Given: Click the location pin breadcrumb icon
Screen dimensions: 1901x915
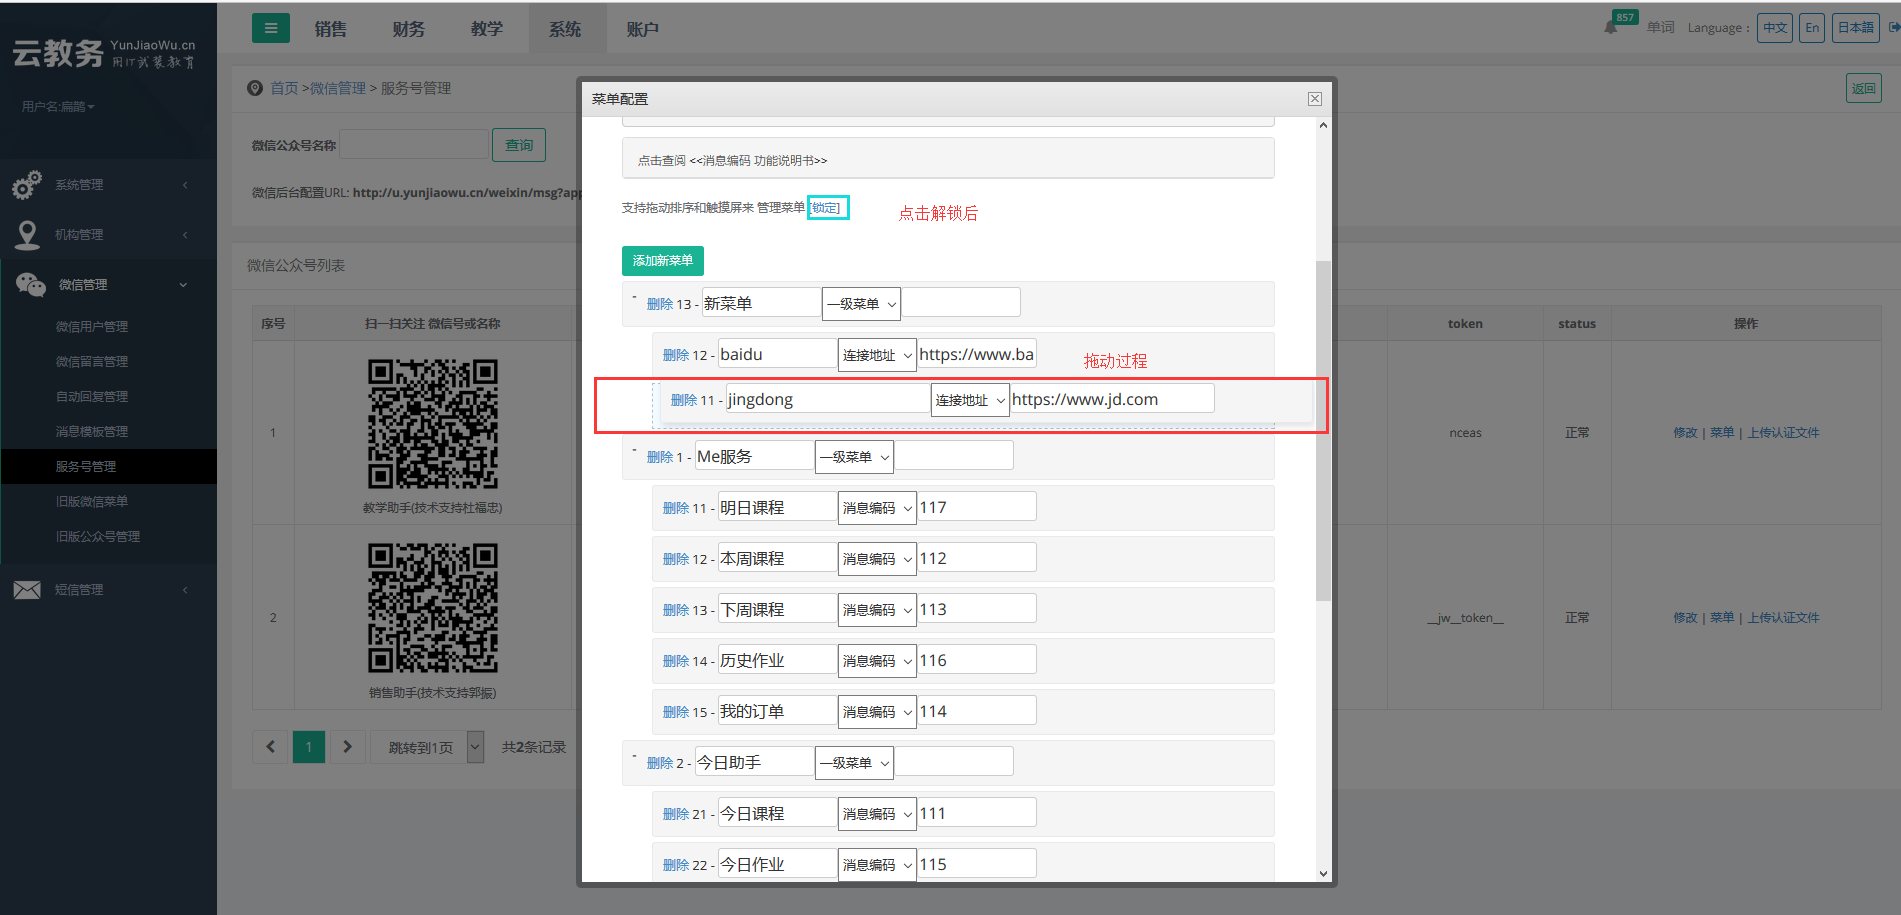Looking at the screenshot, I should tap(255, 88).
